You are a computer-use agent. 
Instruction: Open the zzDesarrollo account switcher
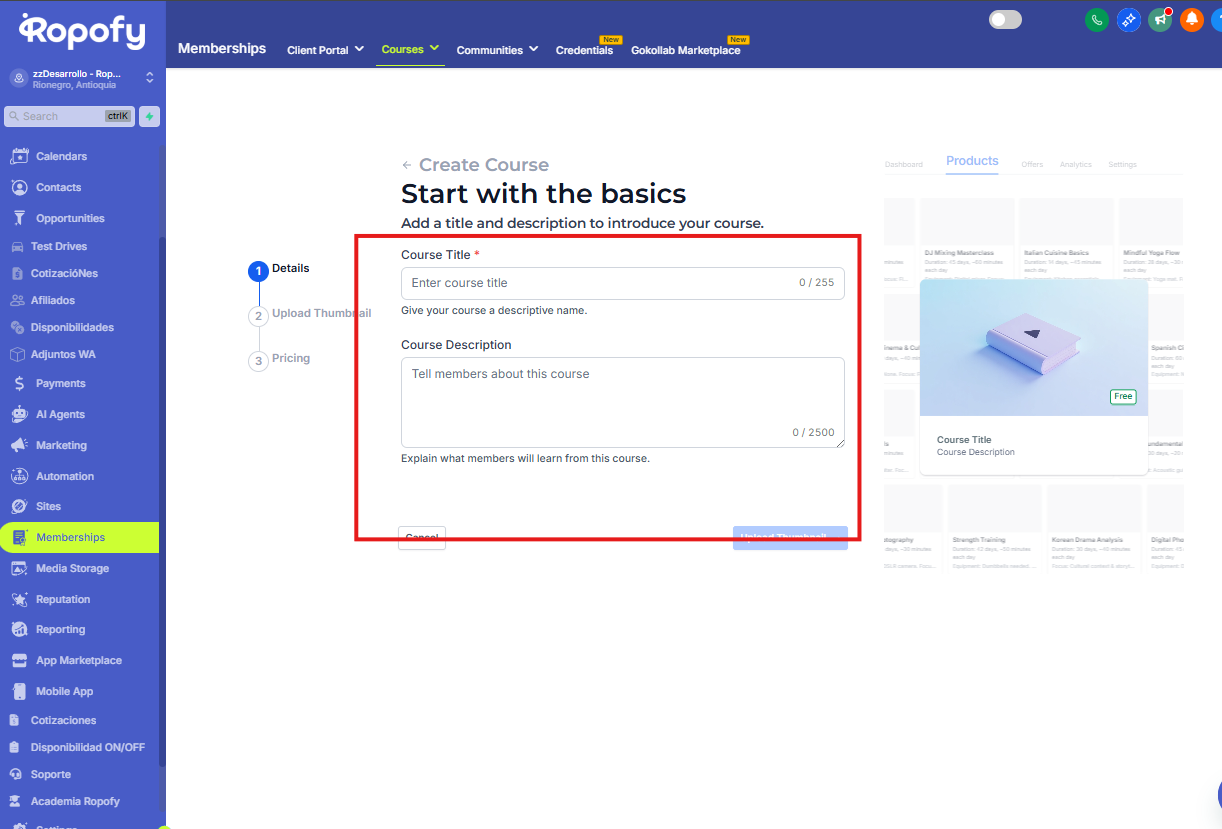pos(80,78)
